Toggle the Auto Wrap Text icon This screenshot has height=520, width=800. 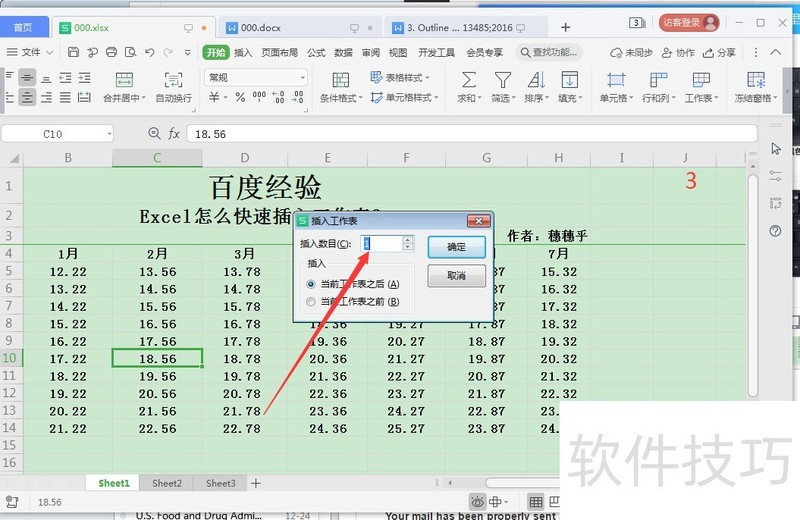click(173, 80)
